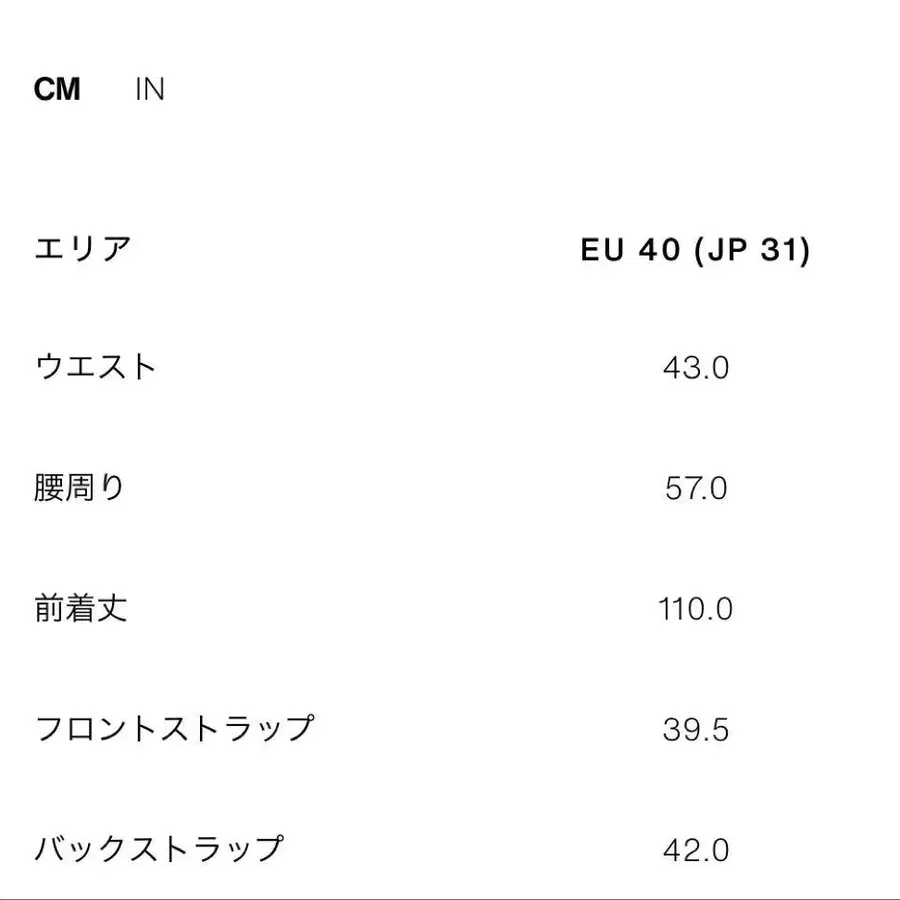The image size is (900, 900).
Task: Select the front strap value 39.5
Action: 697,729
